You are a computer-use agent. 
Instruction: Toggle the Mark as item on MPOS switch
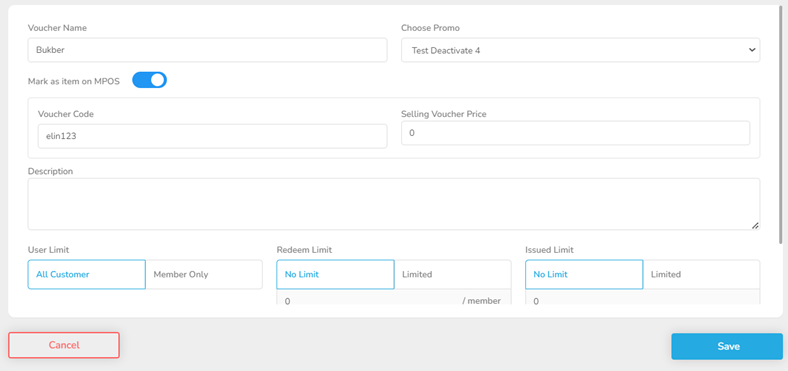coord(149,80)
